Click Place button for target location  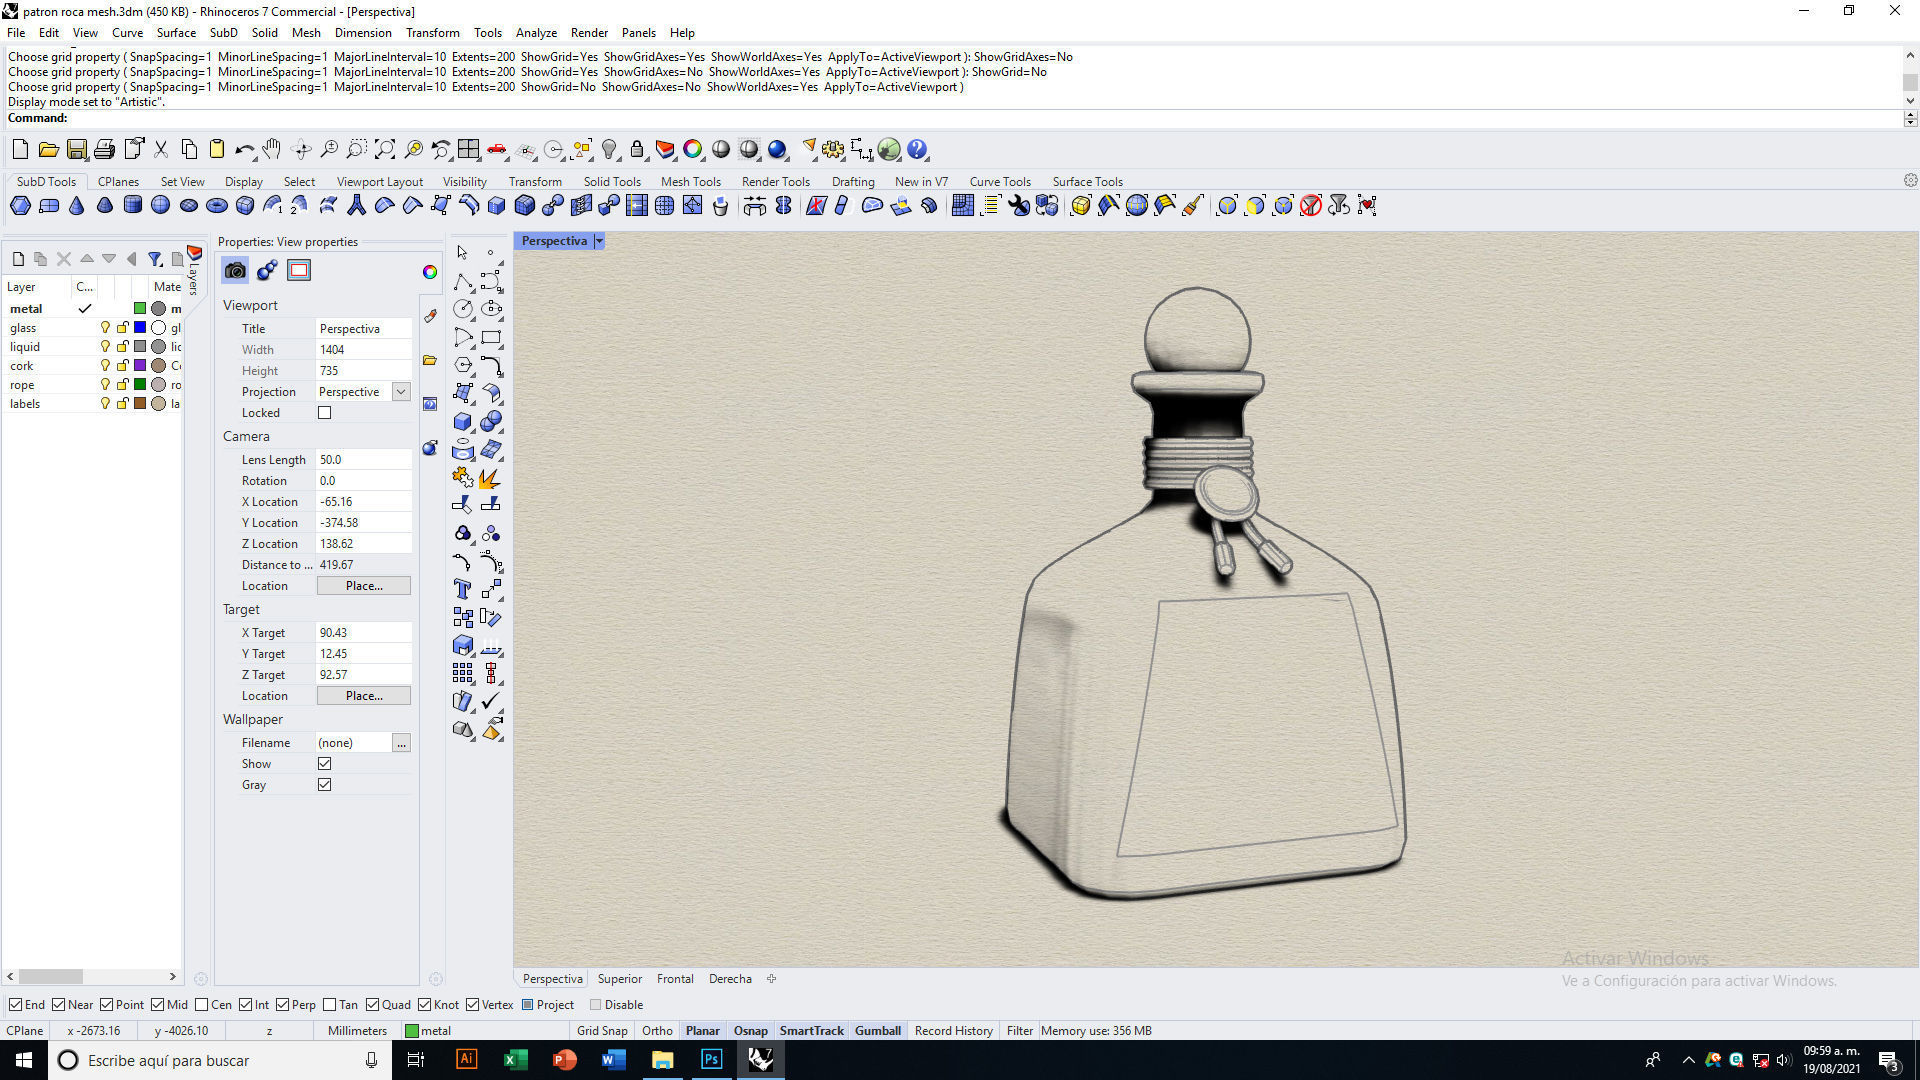364,696
